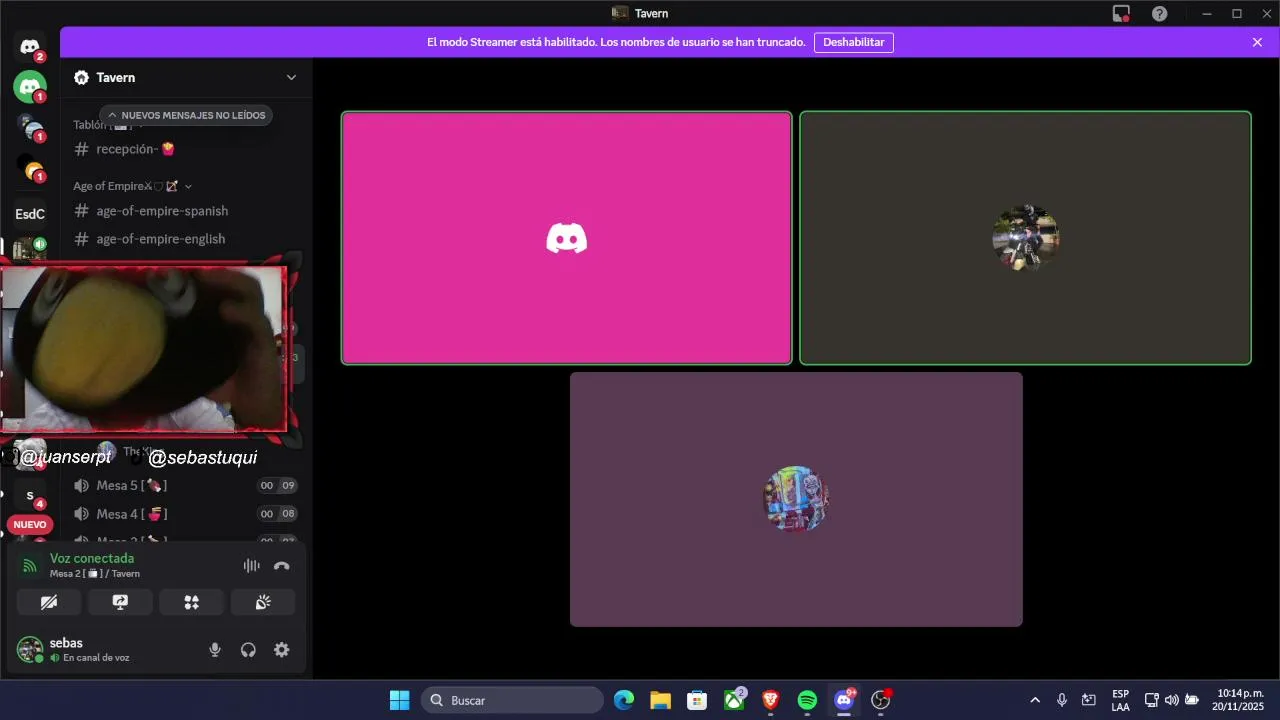
Task: Open Microsoft Store from taskbar
Action: coord(697,700)
